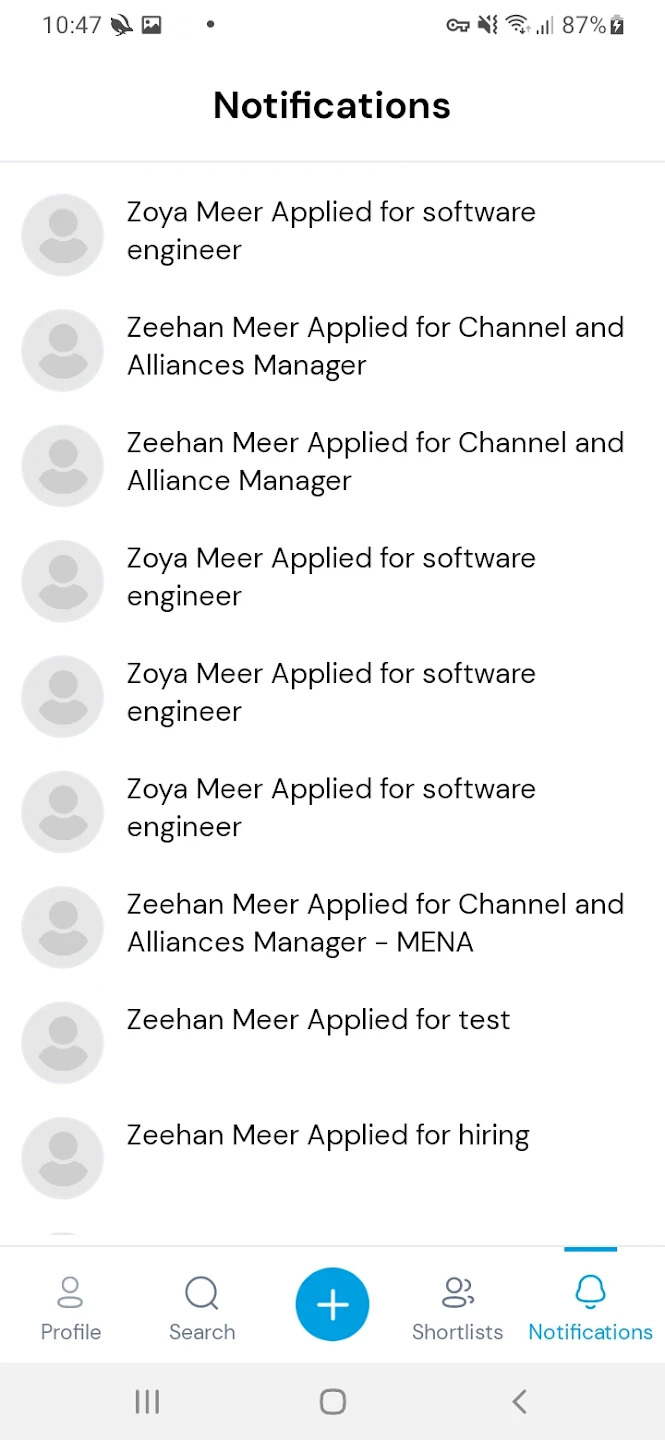Open Zeehan Meer Applied for hiring notification
665x1440 pixels.
[332, 1157]
